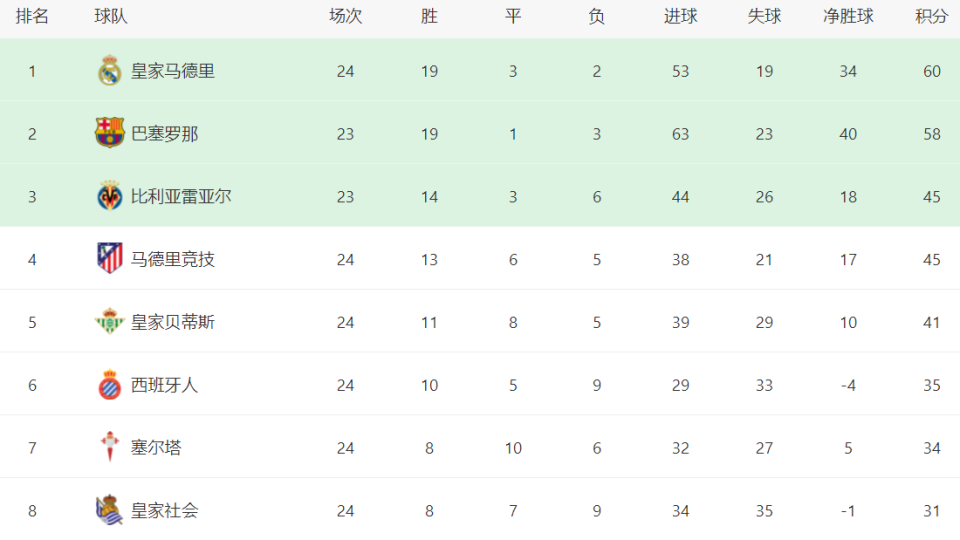This screenshot has height=540, width=960.
Task: Click the 失球 column header
Action: point(764,17)
